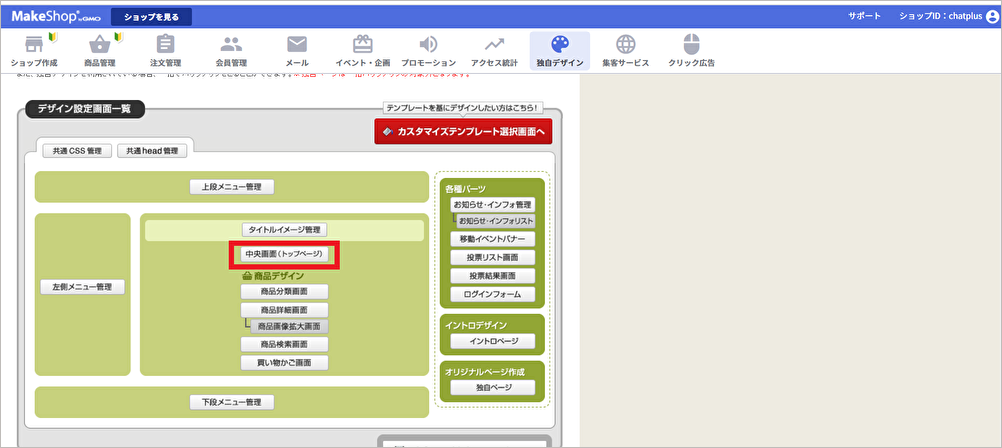1002x448 pixels.
Task: Open お知らせ･インフォリスト
Action: coord(496,221)
